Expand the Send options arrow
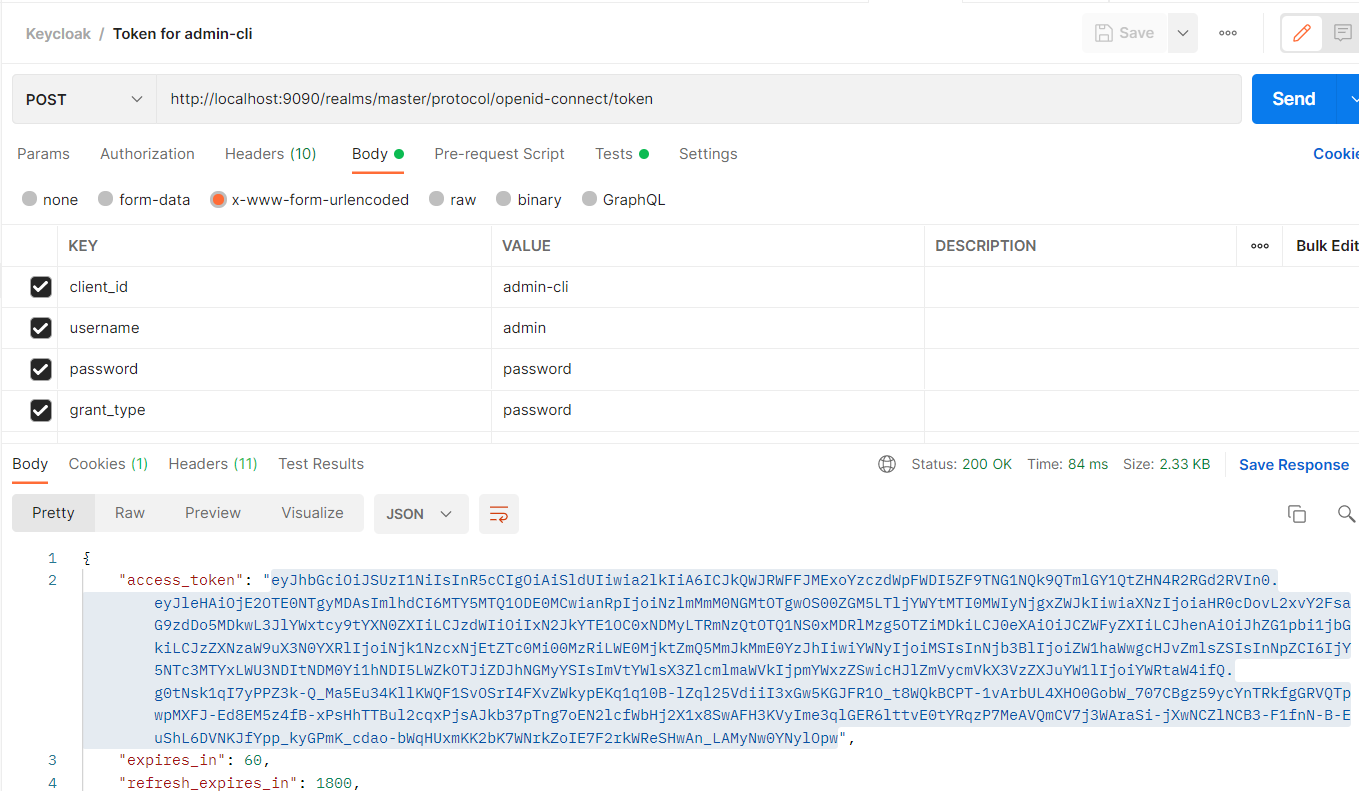 (1350, 99)
